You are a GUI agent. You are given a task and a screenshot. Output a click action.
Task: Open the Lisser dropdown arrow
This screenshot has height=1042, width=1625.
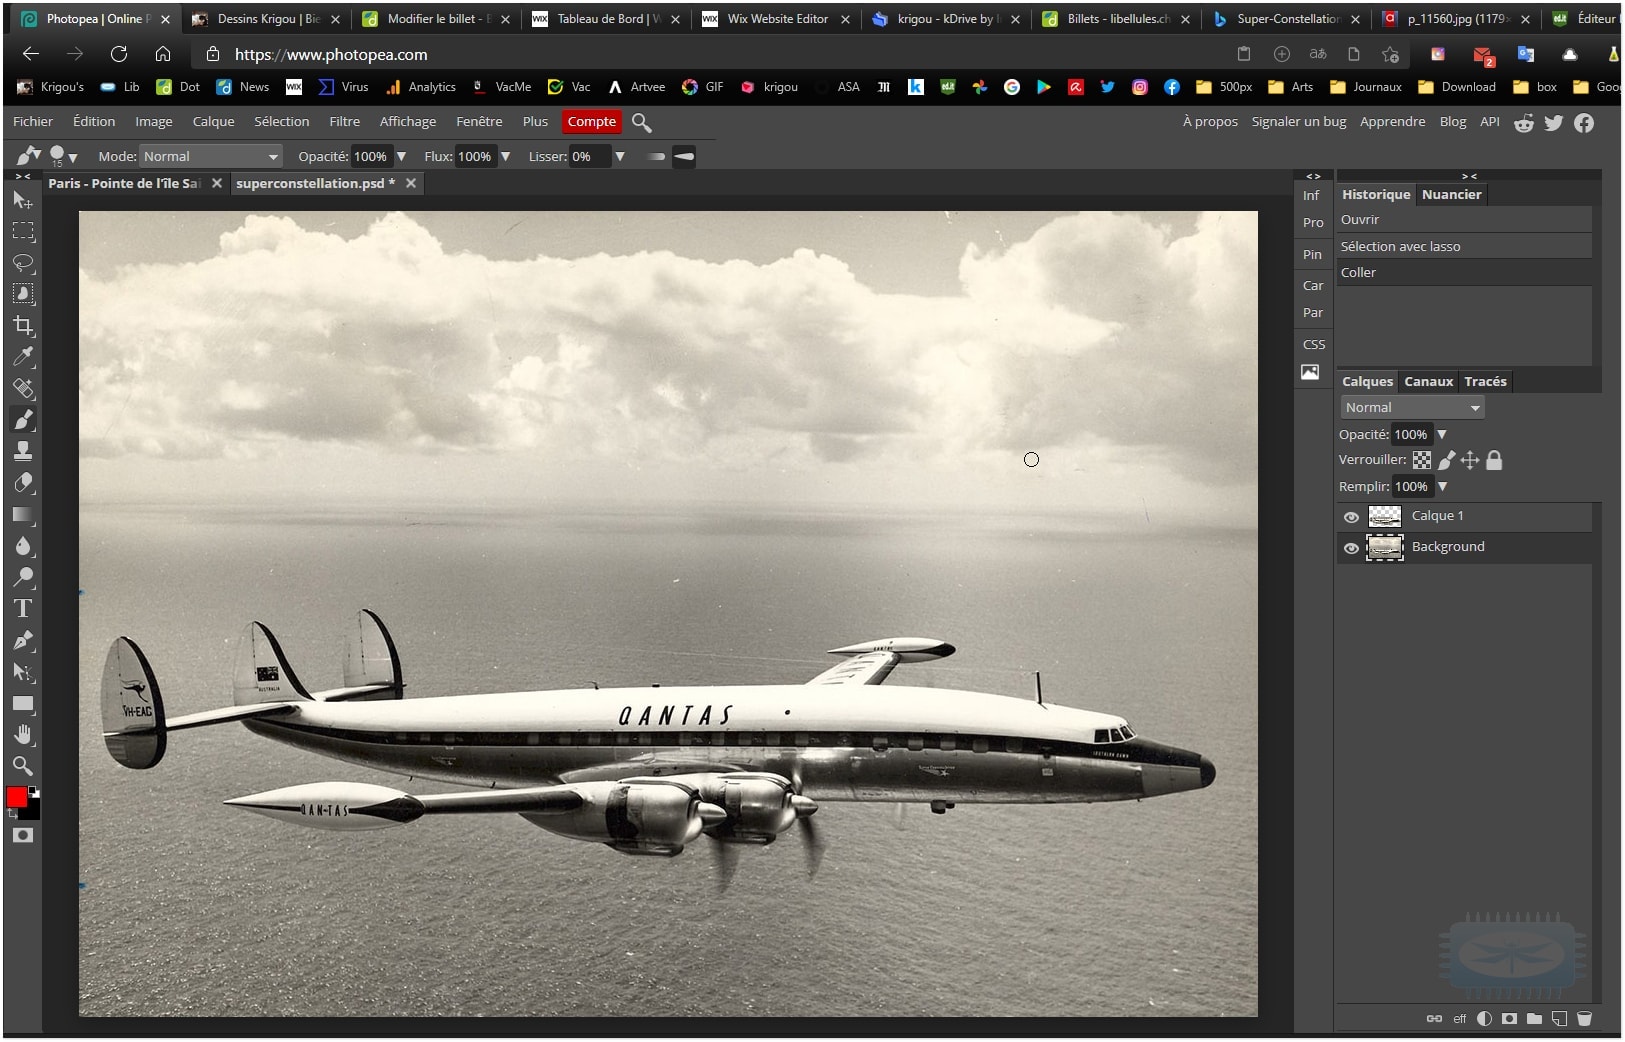[x=620, y=156]
